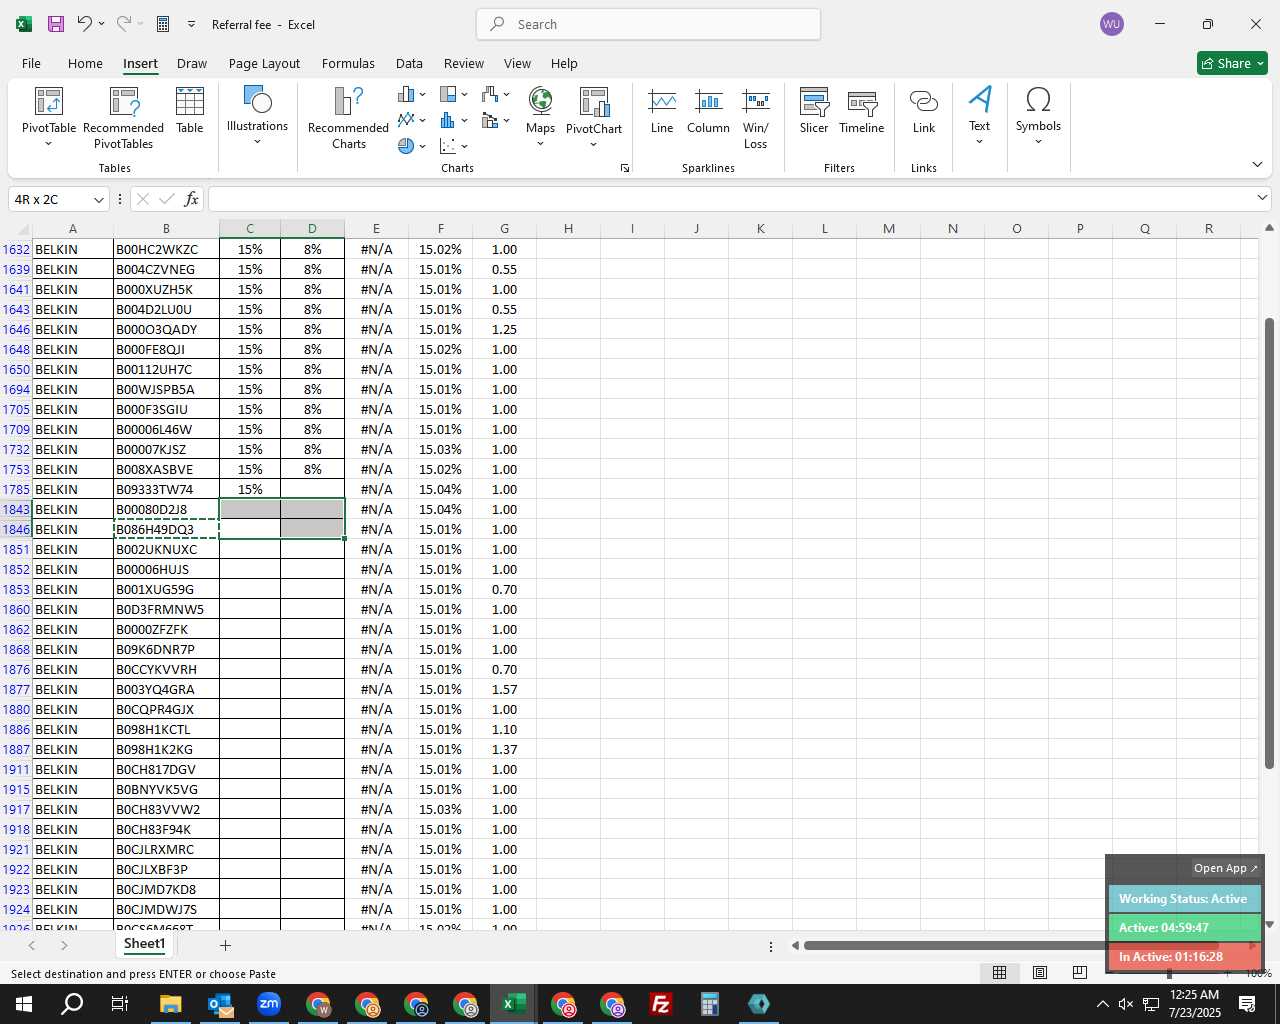Screen dimensions: 1280x1024
Task: Insert a Column sparkline
Action: [x=708, y=110]
